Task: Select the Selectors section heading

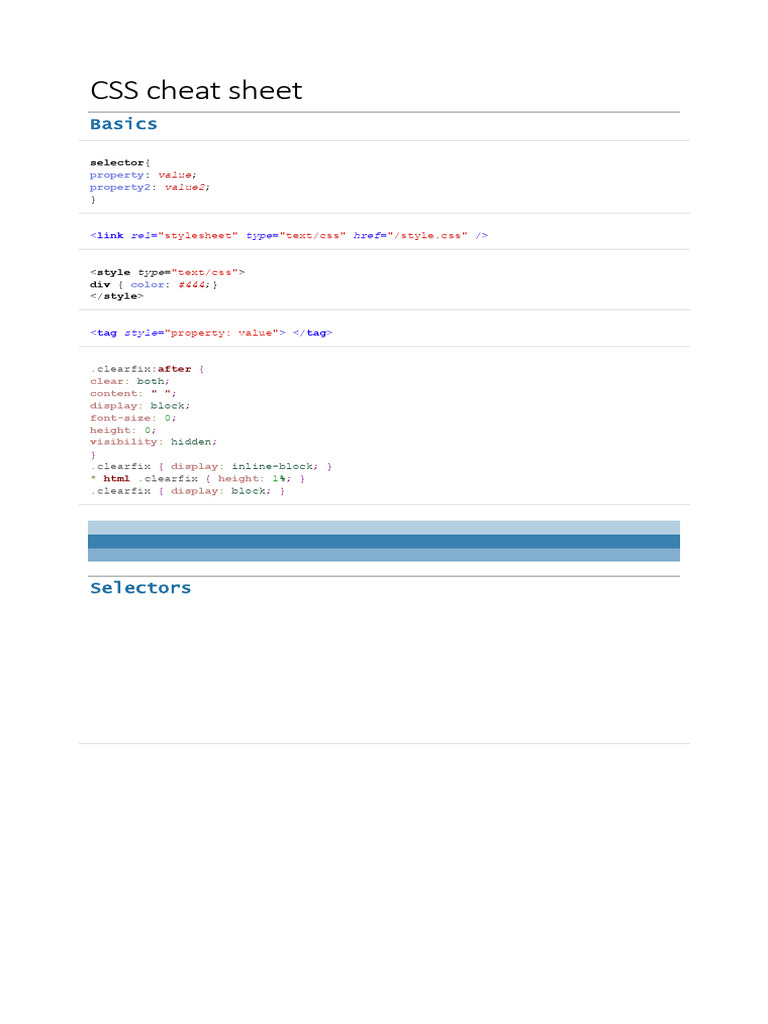Action: click(140, 588)
